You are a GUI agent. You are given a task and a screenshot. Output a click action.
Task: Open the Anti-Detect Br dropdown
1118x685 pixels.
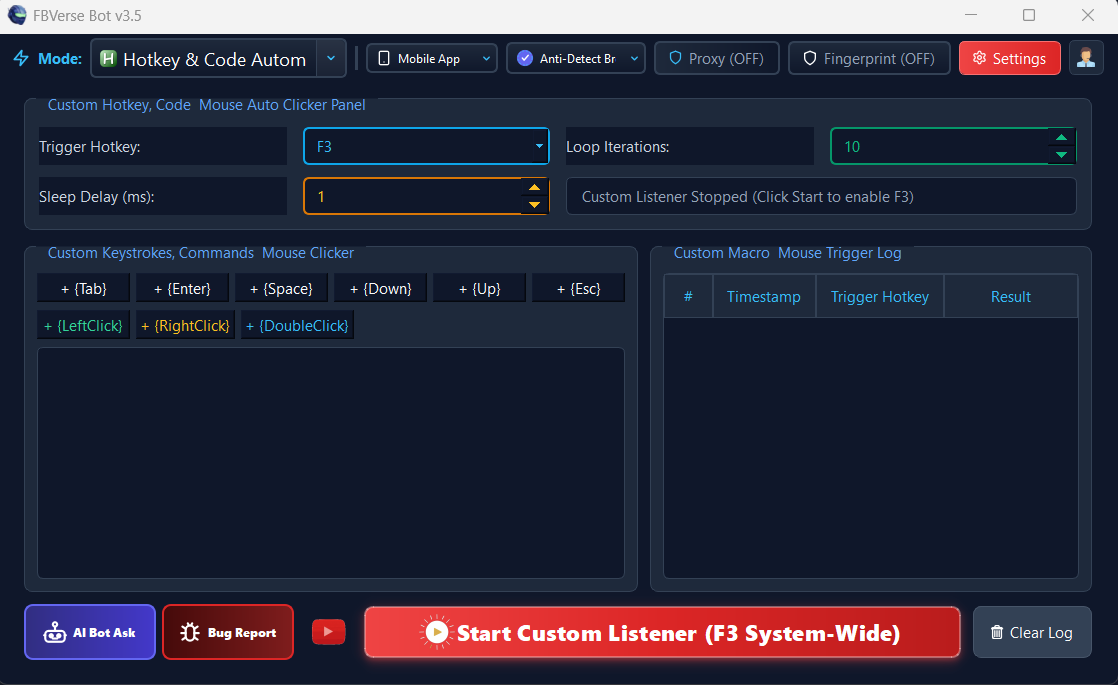coord(576,58)
